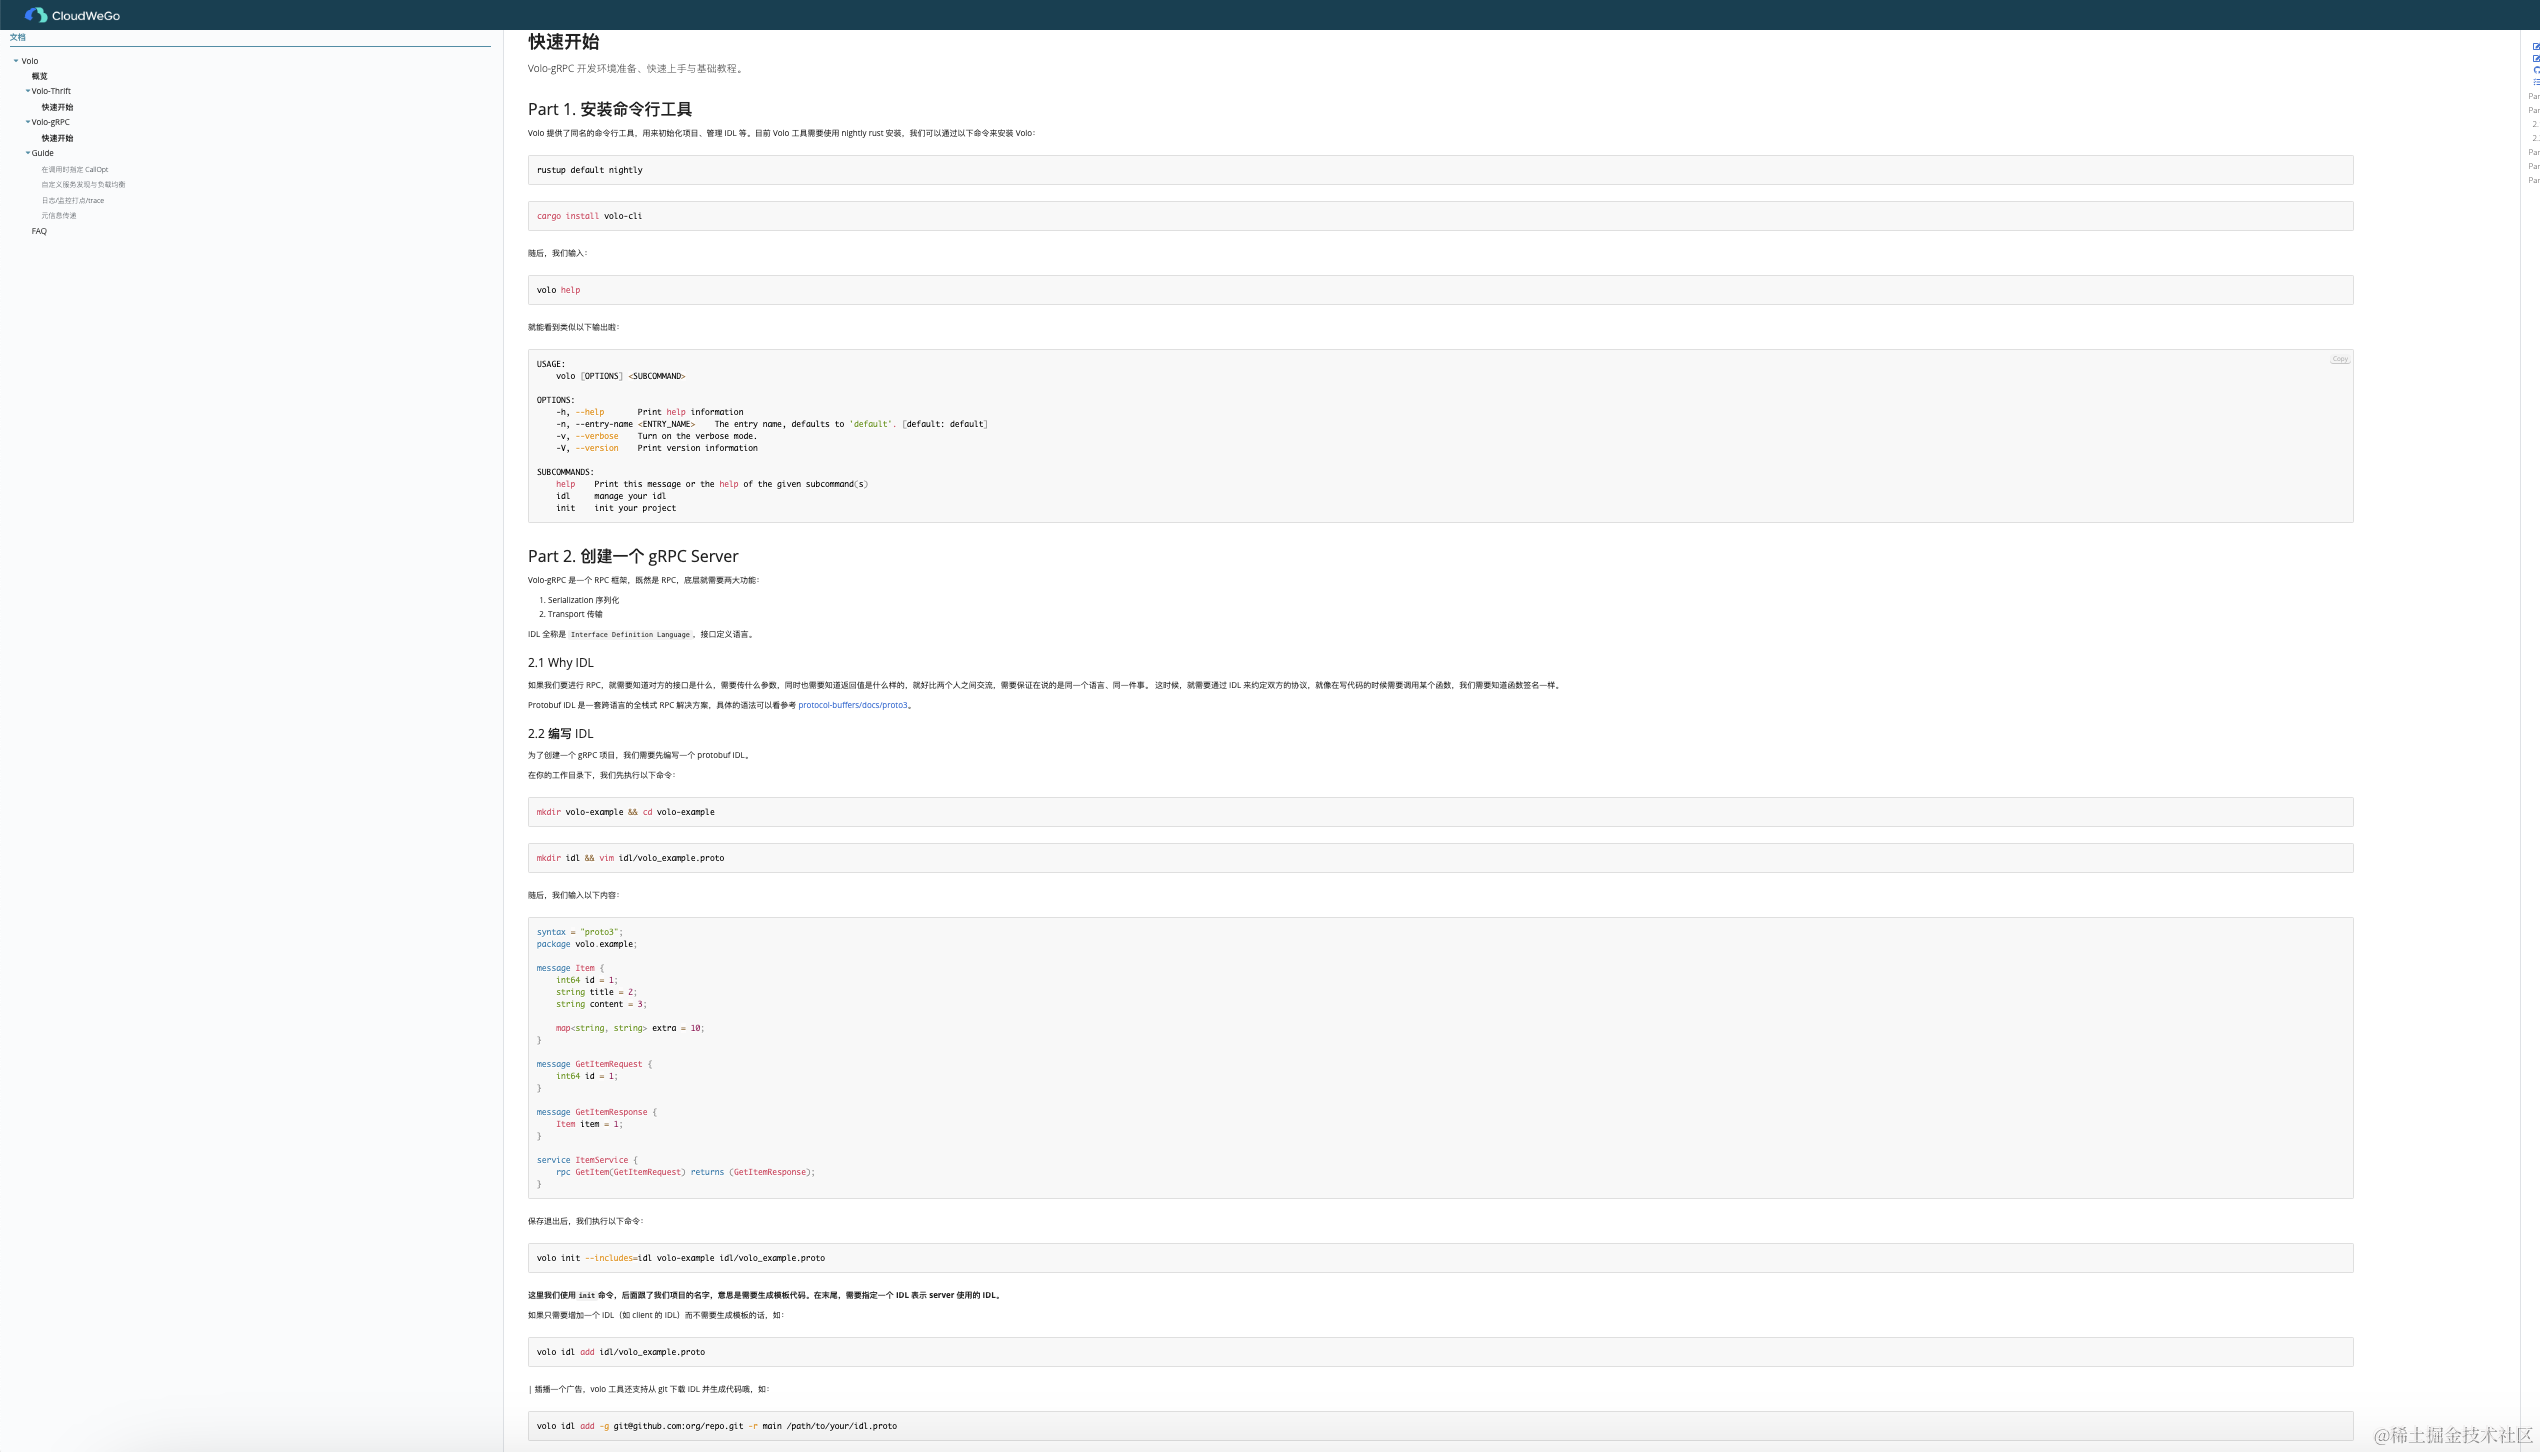Screen dimensions: 2540x1452
Task: Collapse the Volo tree node
Action: coord(15,60)
